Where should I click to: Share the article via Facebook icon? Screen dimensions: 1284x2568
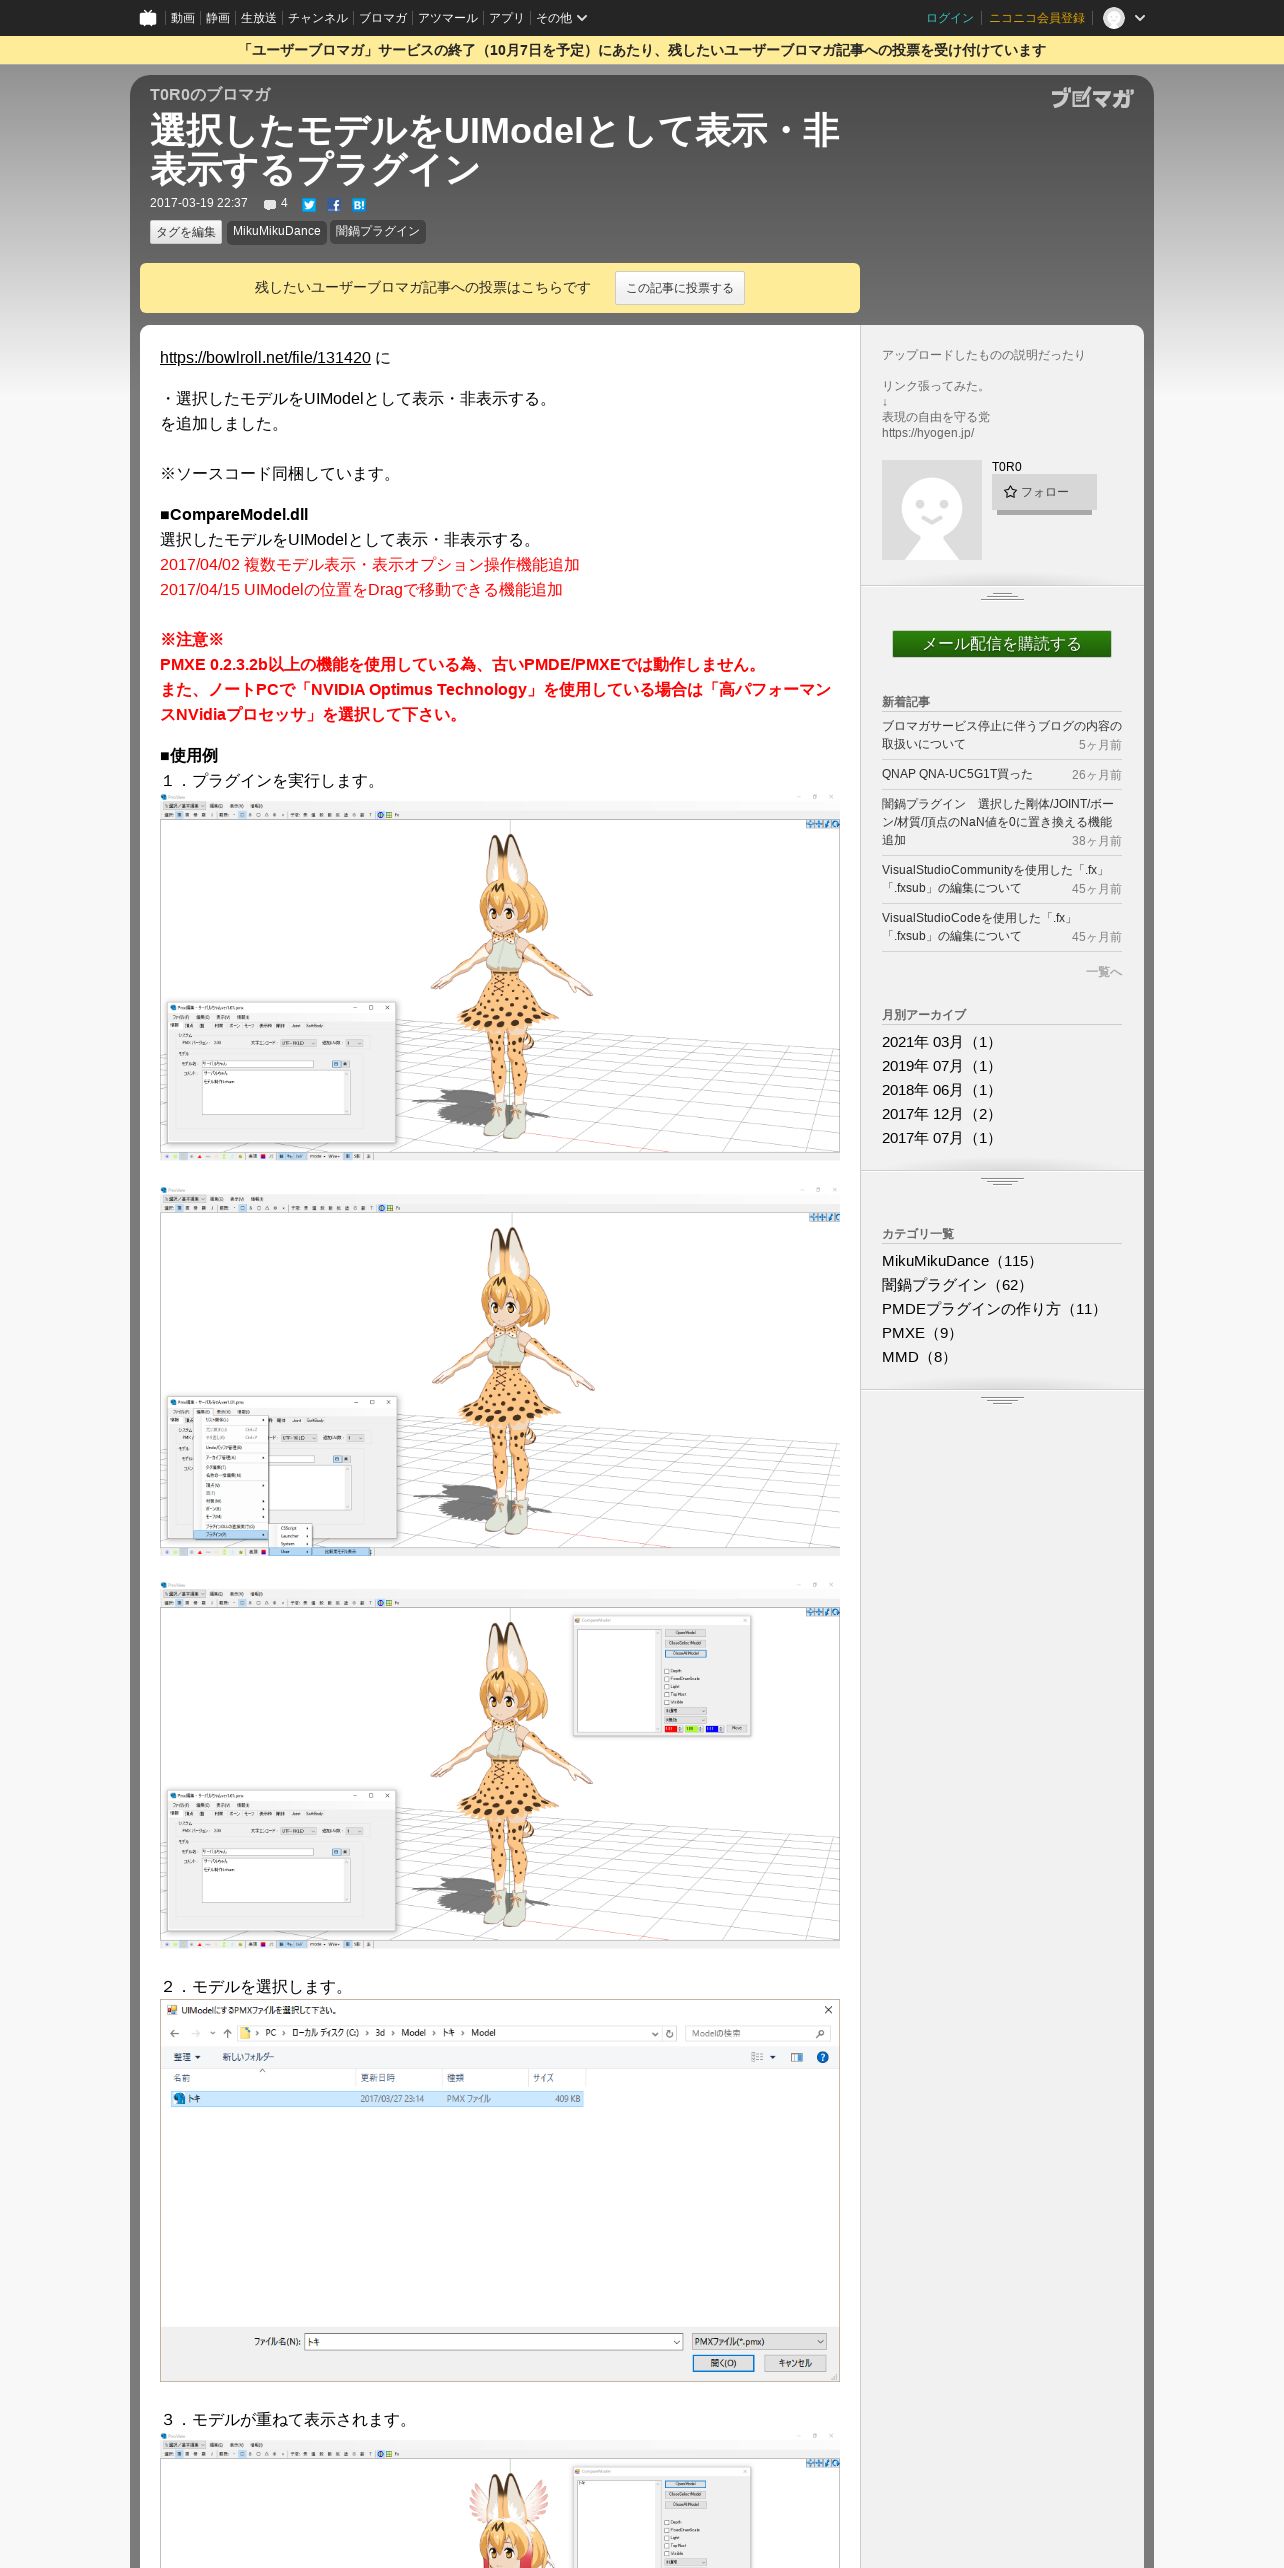point(334,204)
